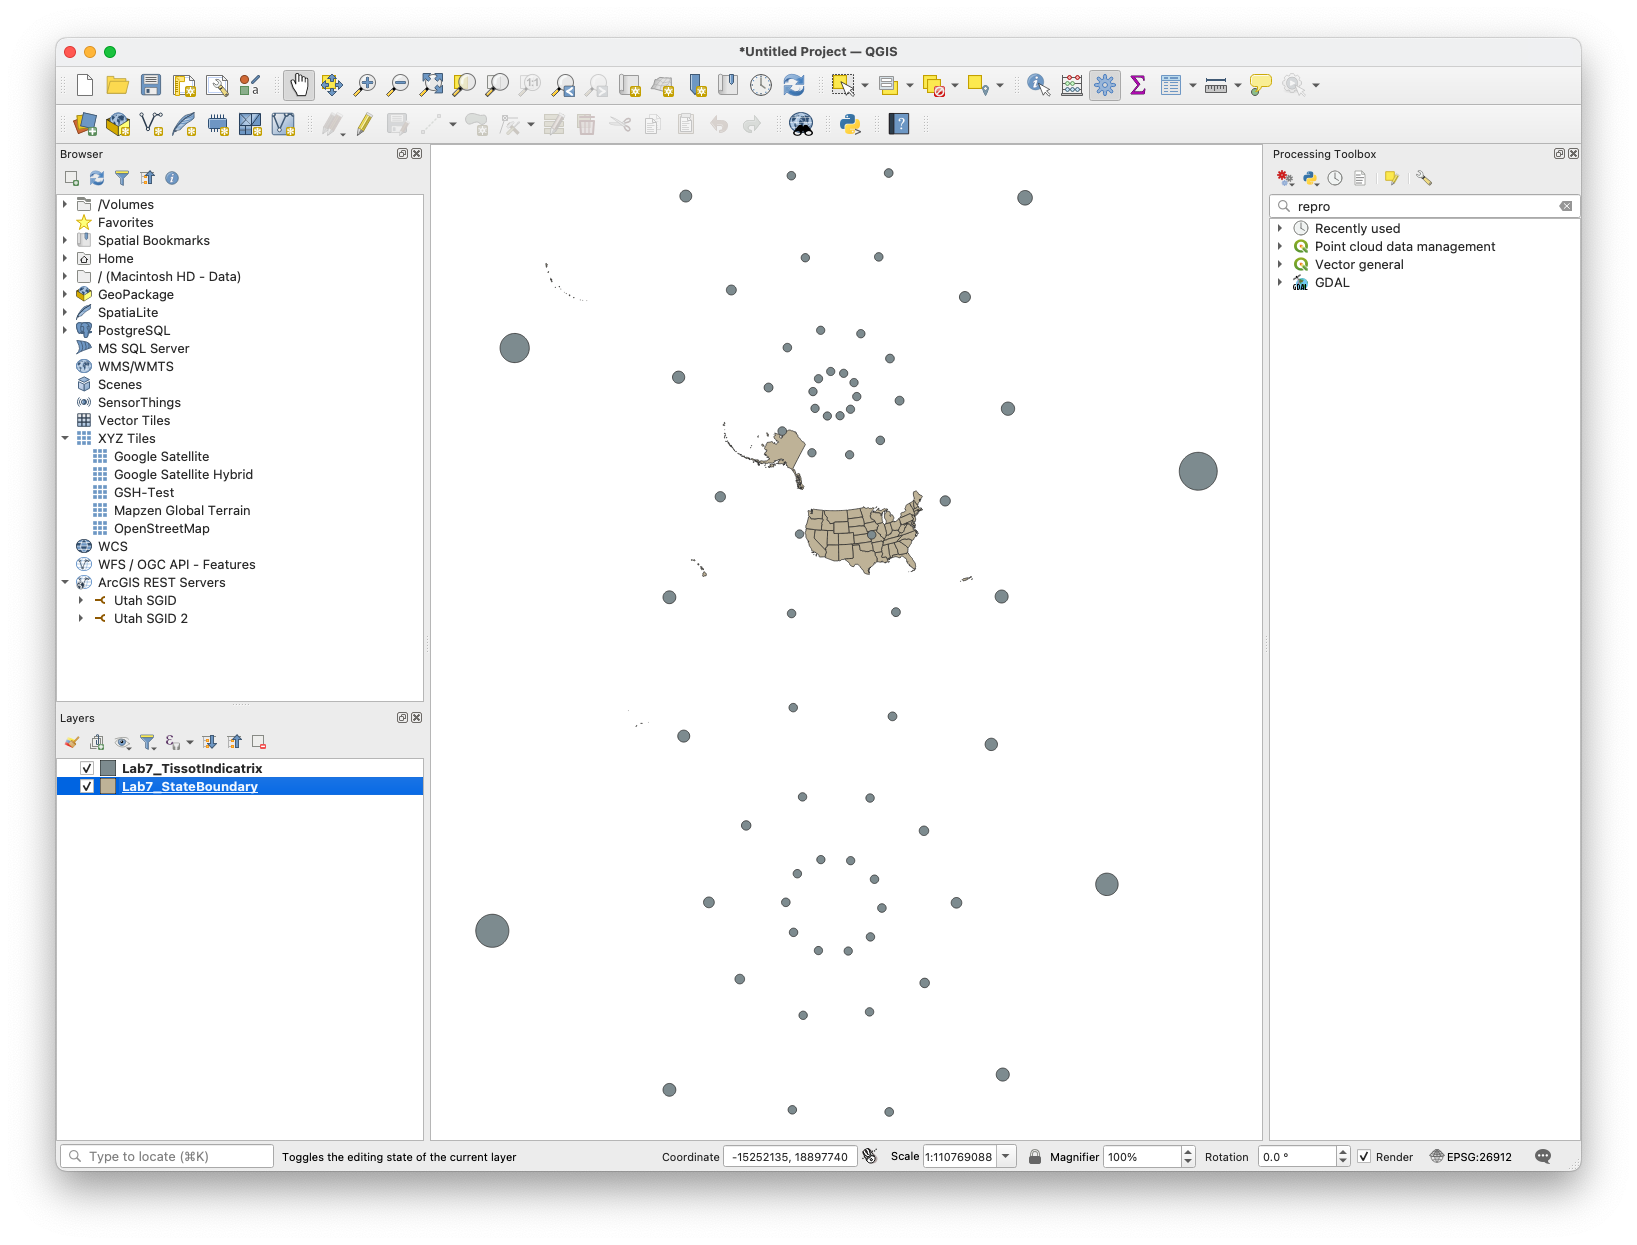Refresh the Browser panel

97,178
